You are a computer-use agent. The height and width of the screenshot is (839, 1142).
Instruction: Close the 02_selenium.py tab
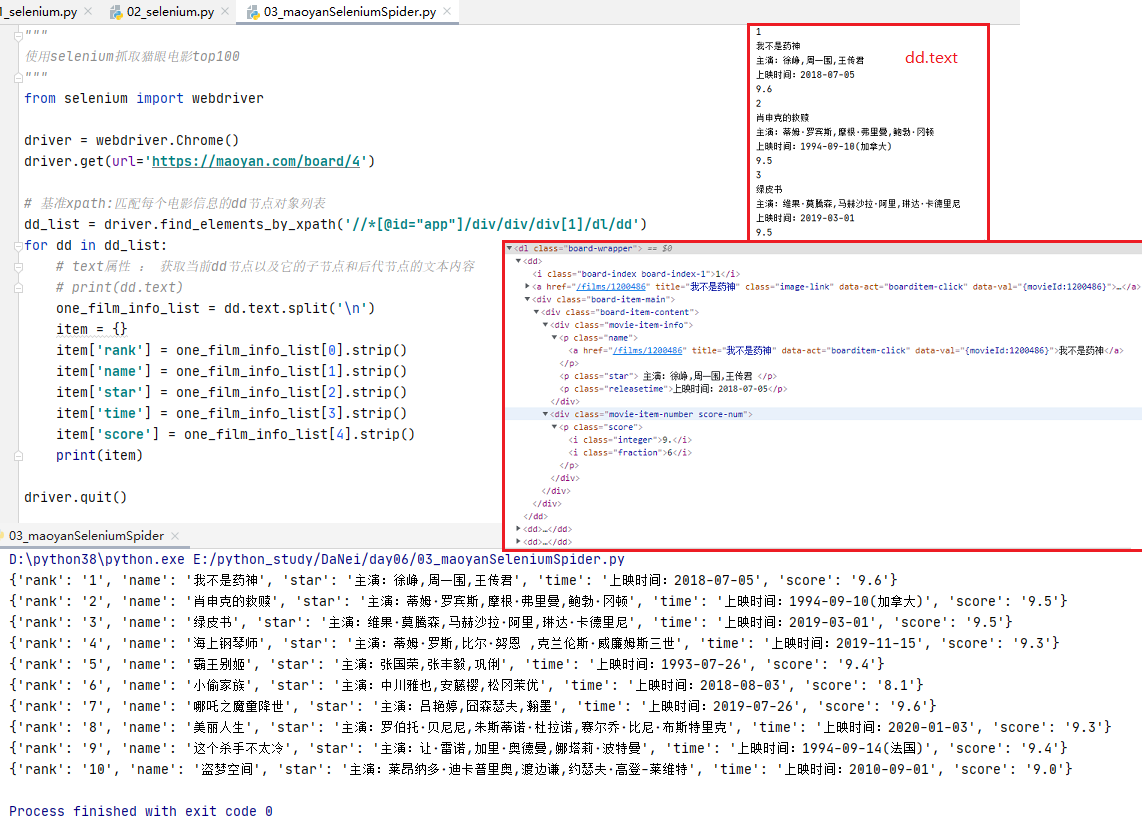(225, 12)
